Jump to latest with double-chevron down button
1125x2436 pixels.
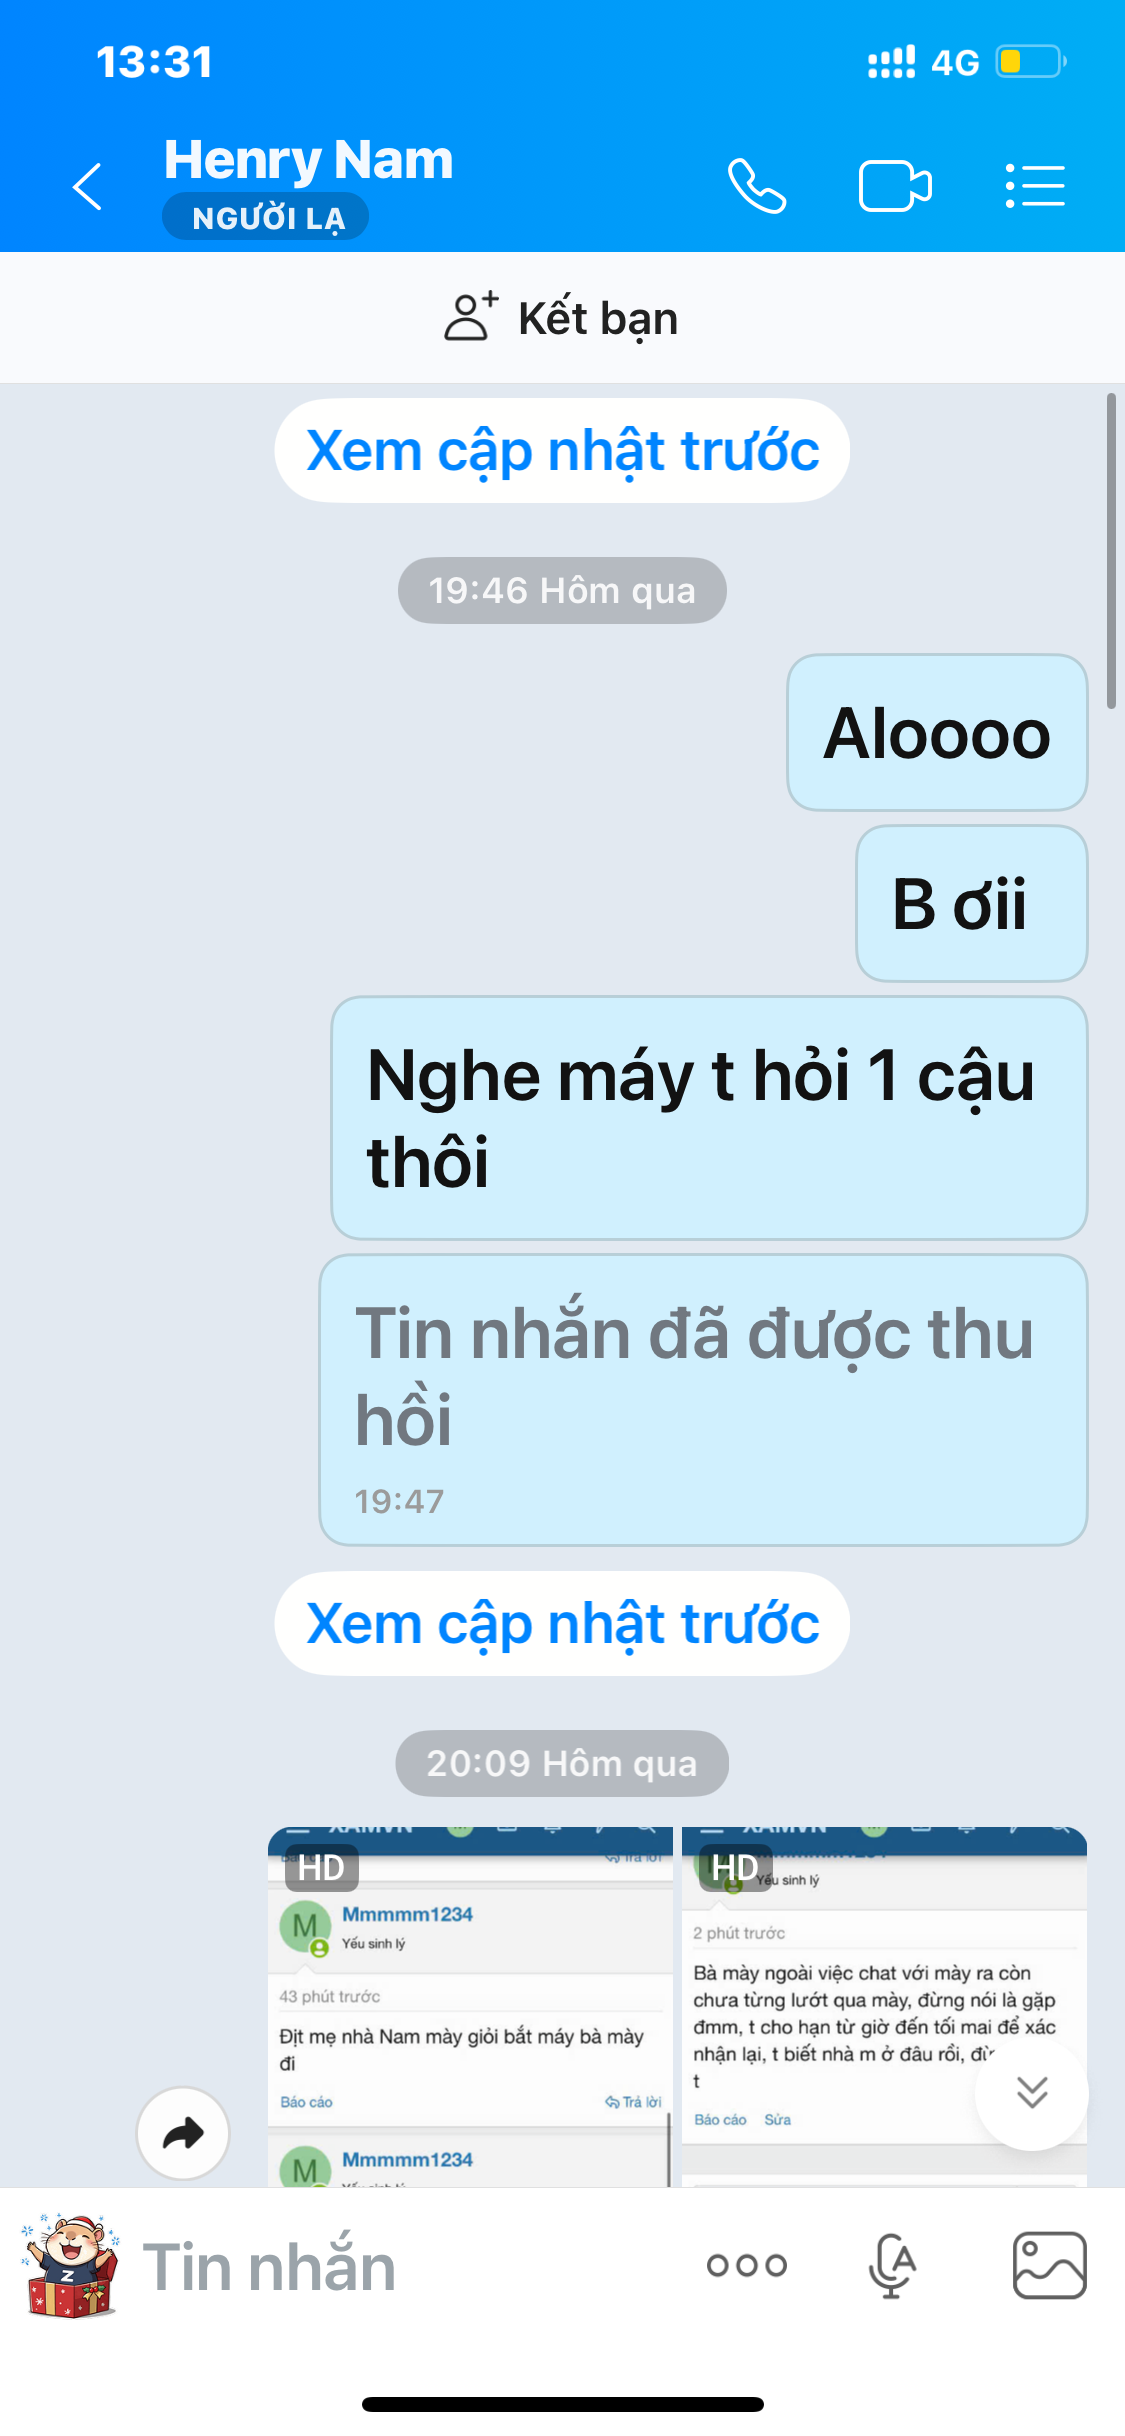[x=1032, y=2092]
